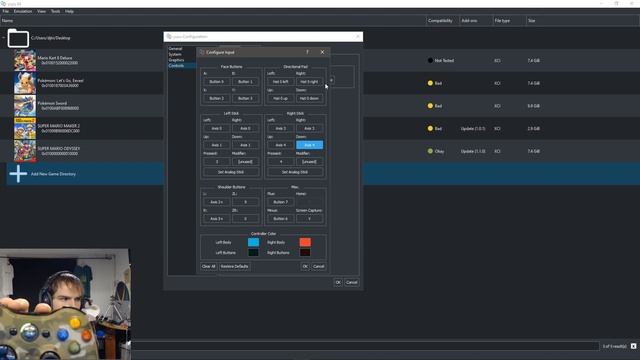Click the help question mark in Configure Input
The height and width of the screenshot is (360, 640).
click(x=307, y=52)
